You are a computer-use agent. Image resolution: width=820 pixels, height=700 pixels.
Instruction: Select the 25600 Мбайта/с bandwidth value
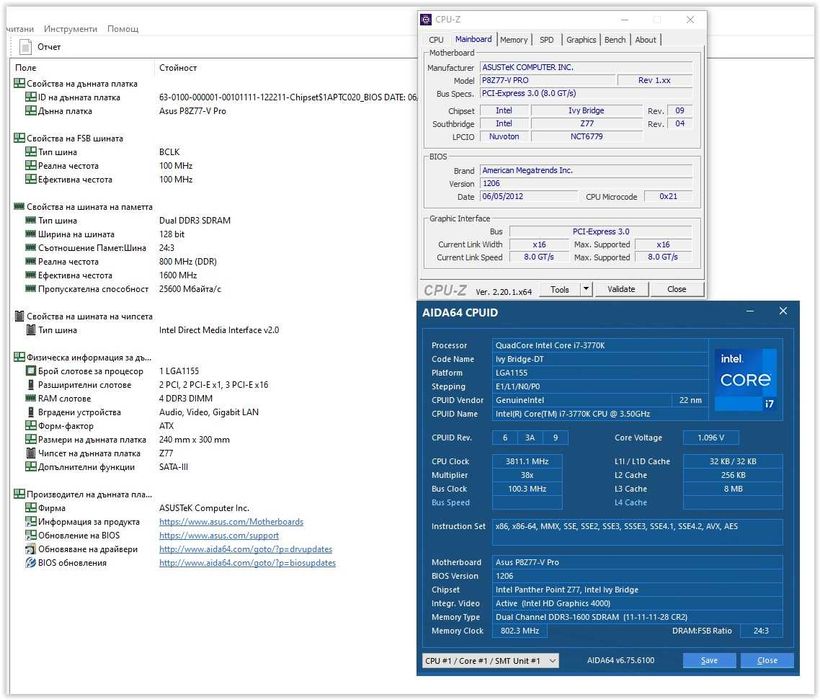click(190, 289)
